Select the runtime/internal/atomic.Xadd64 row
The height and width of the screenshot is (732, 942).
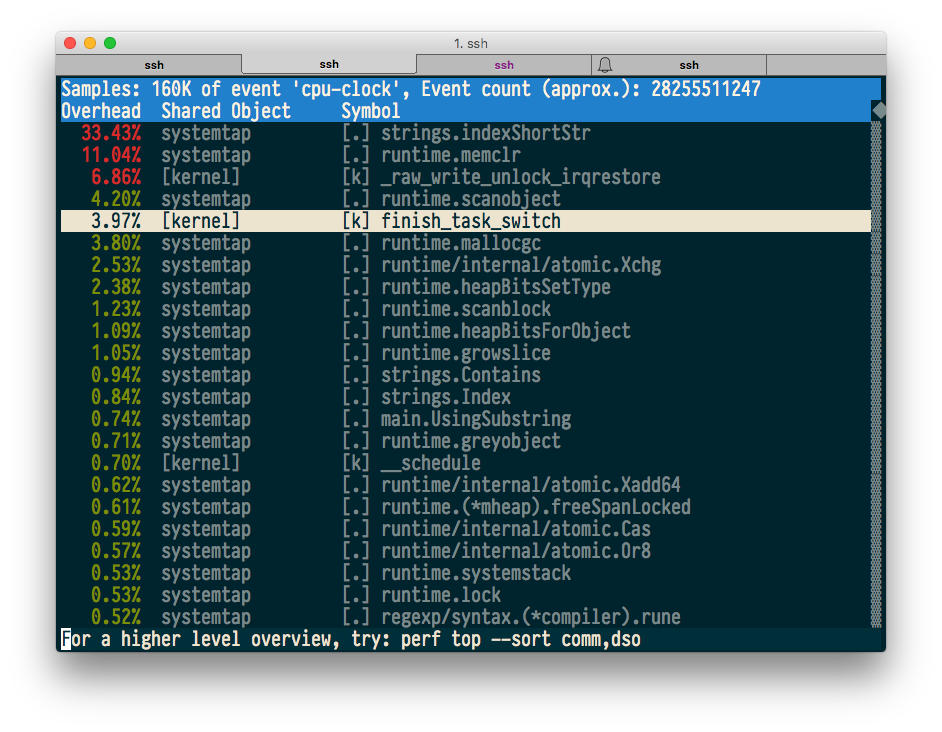pyautogui.click(x=466, y=485)
